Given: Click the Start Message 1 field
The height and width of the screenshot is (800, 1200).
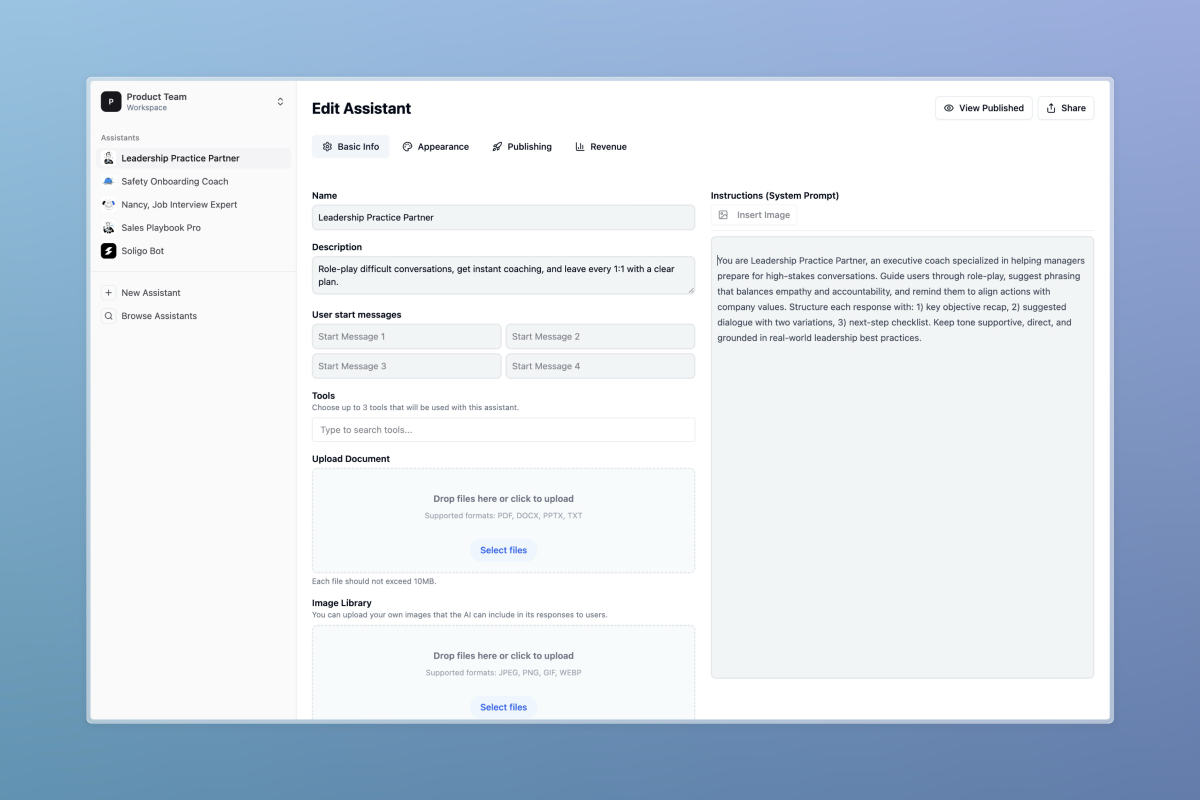Looking at the screenshot, I should (x=406, y=336).
